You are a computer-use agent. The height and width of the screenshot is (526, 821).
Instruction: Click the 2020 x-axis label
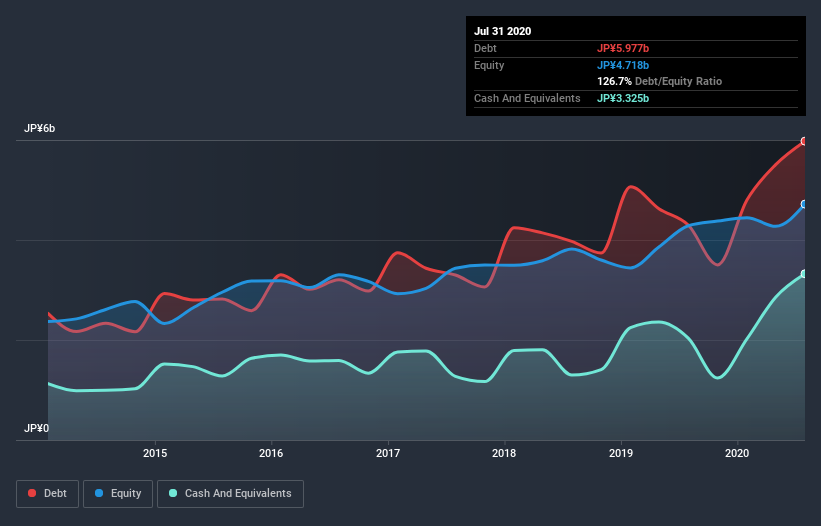pyautogui.click(x=737, y=453)
